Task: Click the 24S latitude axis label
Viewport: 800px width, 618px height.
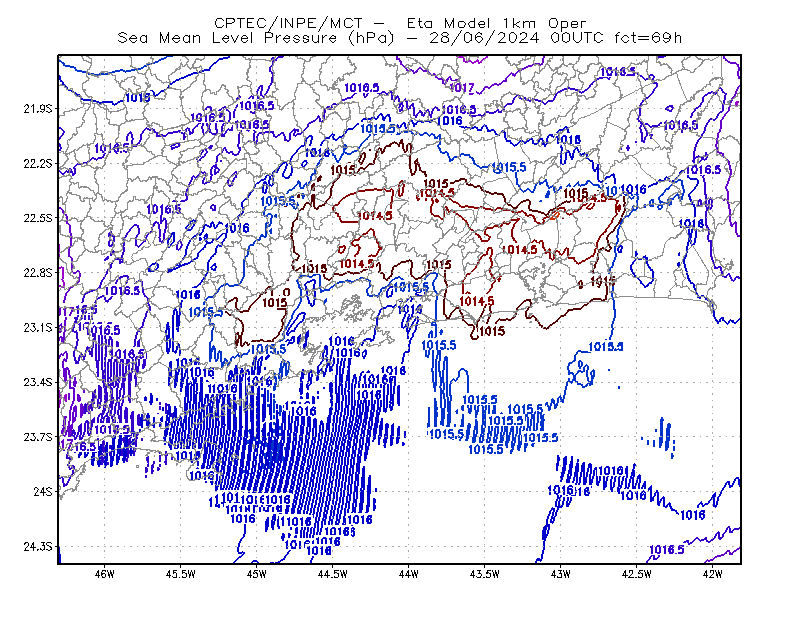Action: [x=42, y=492]
